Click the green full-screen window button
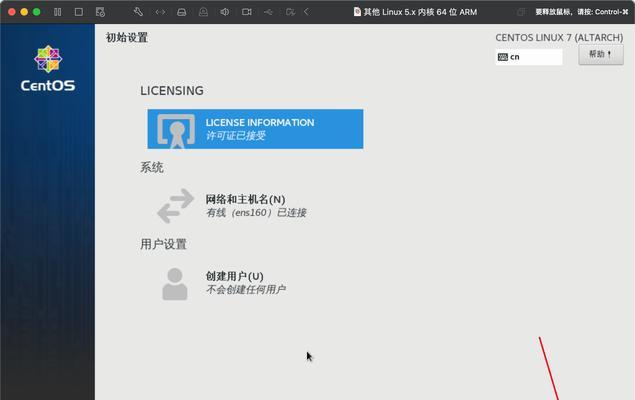The image size is (635, 400). pyautogui.click(x=36, y=12)
